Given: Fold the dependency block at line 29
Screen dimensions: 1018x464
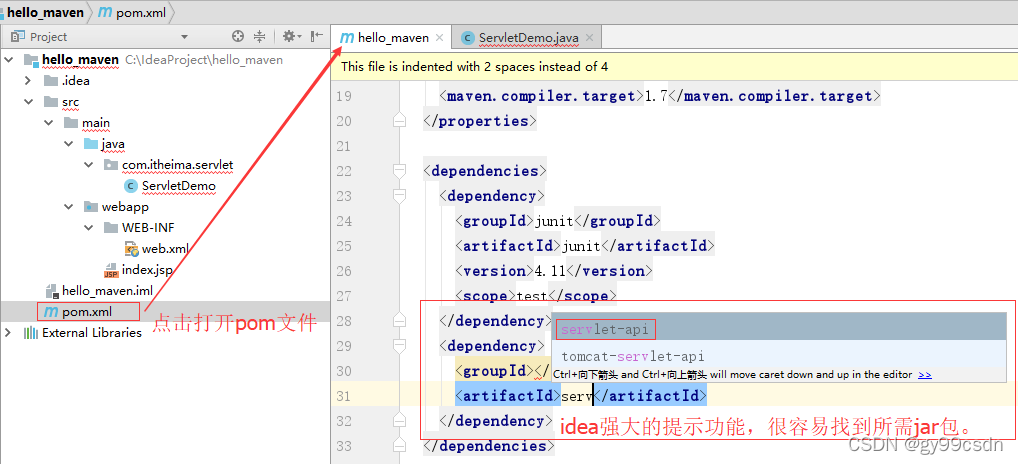Looking at the screenshot, I should pyautogui.click(x=399, y=345).
